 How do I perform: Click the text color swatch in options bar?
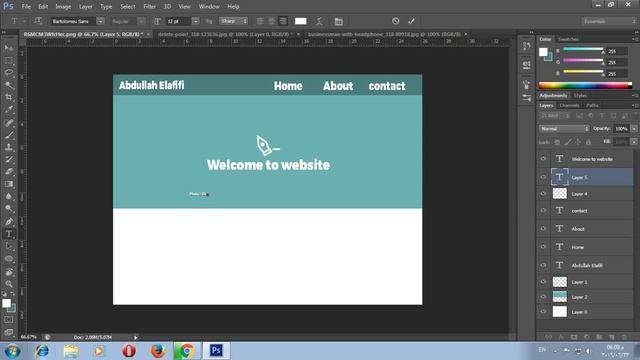click(300, 21)
